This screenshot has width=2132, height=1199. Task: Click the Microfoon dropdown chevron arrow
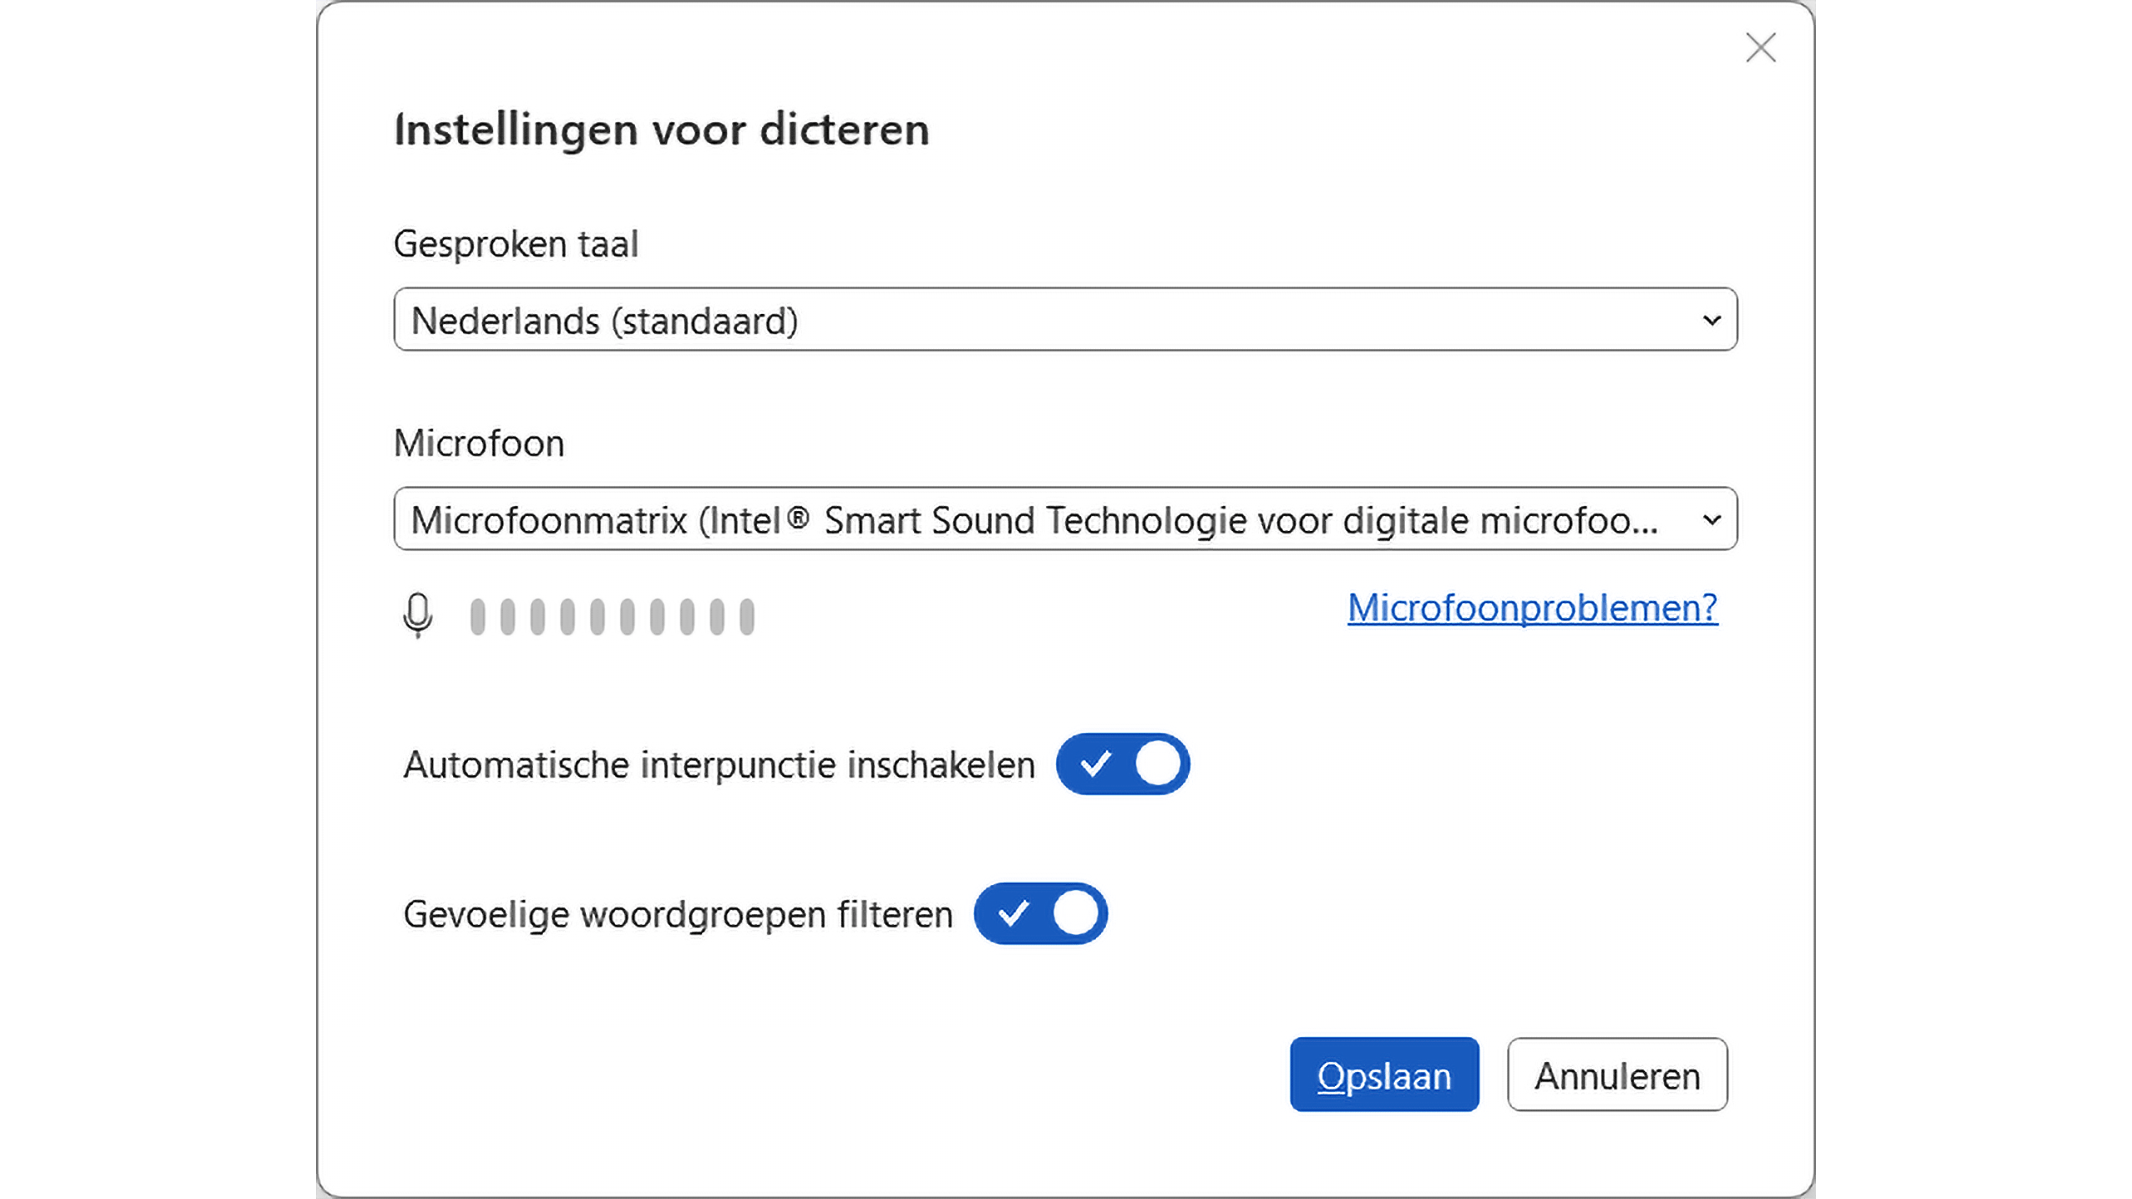(x=1711, y=520)
